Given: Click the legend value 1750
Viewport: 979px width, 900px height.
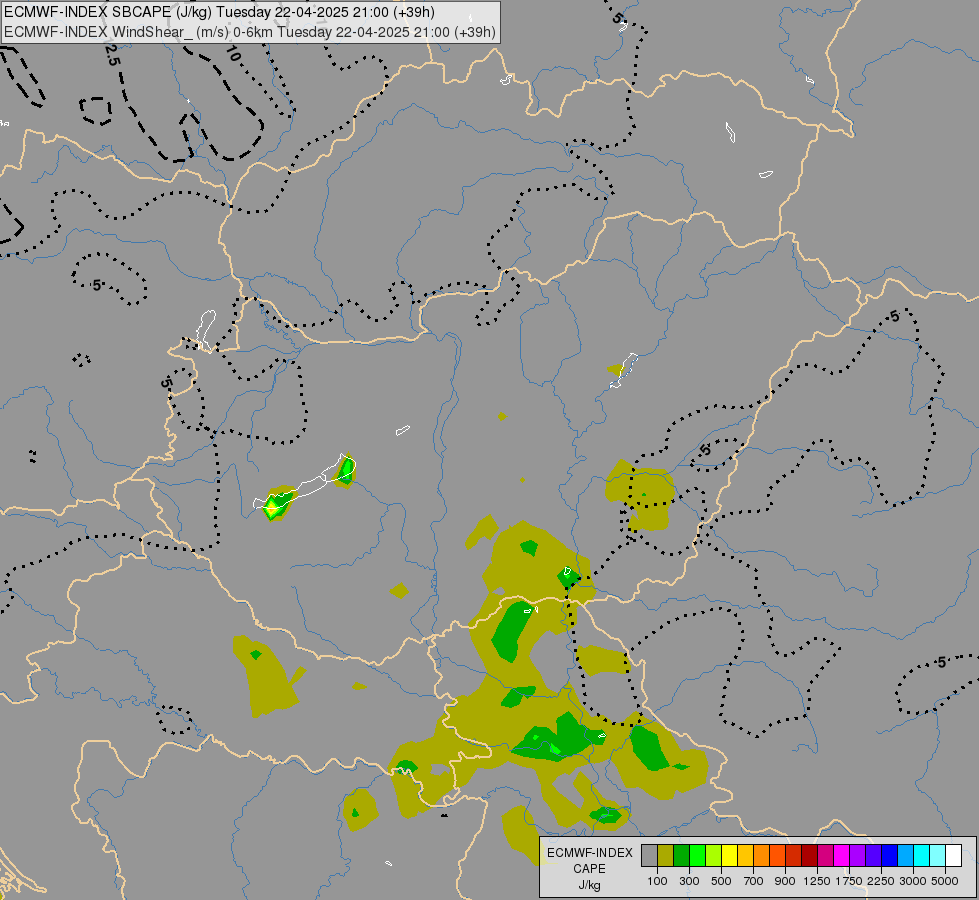Looking at the screenshot, I should (849, 881).
